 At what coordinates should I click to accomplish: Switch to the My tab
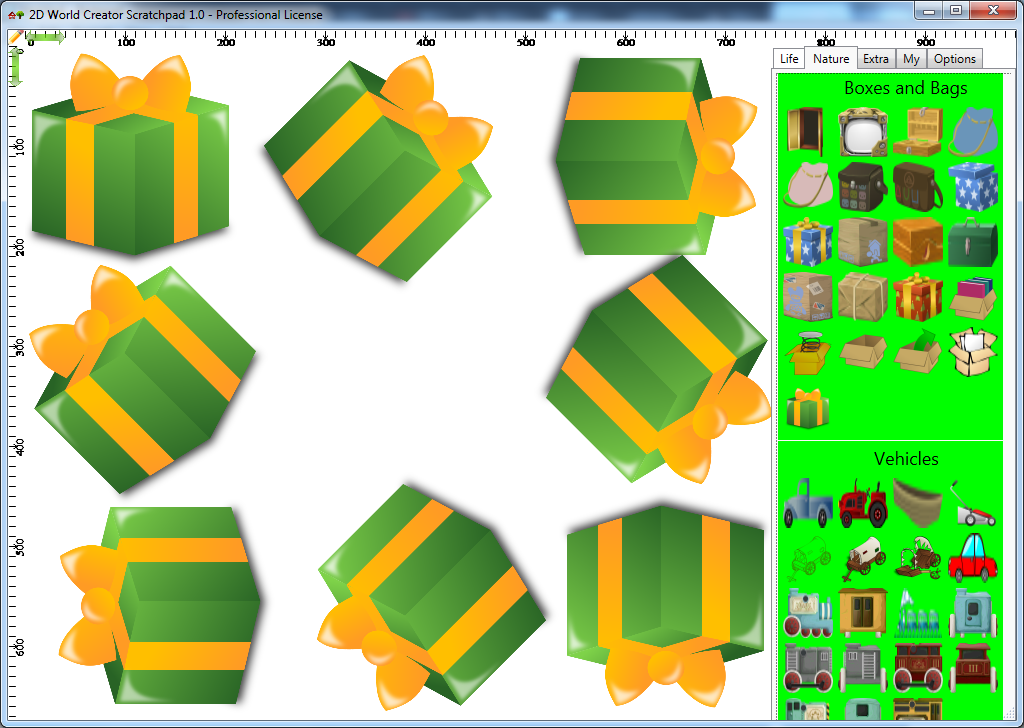click(x=911, y=59)
